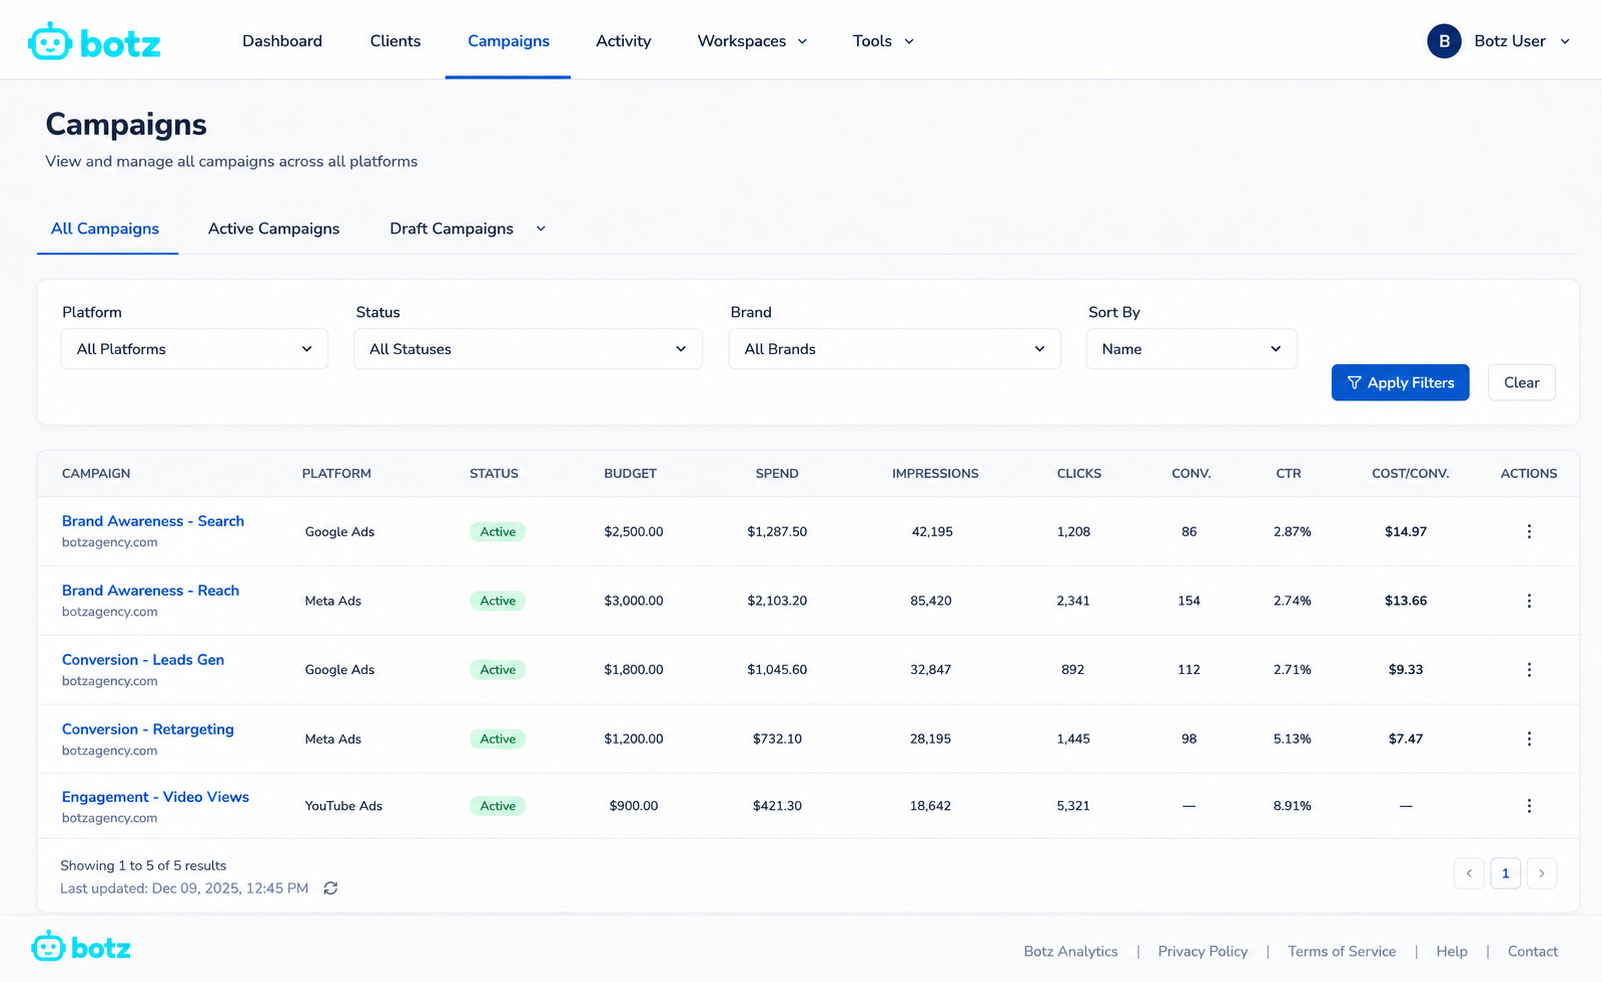
Task: Click the CONV. column header
Action: 1191,474
